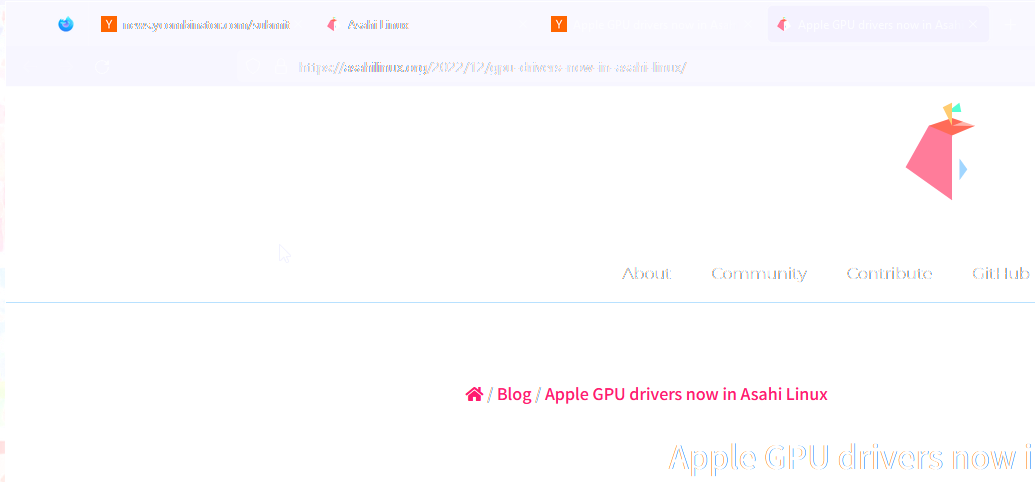Go home via the breadcrumb house icon
Image resolution: width=1035 pixels, height=482 pixels.
[474, 395]
